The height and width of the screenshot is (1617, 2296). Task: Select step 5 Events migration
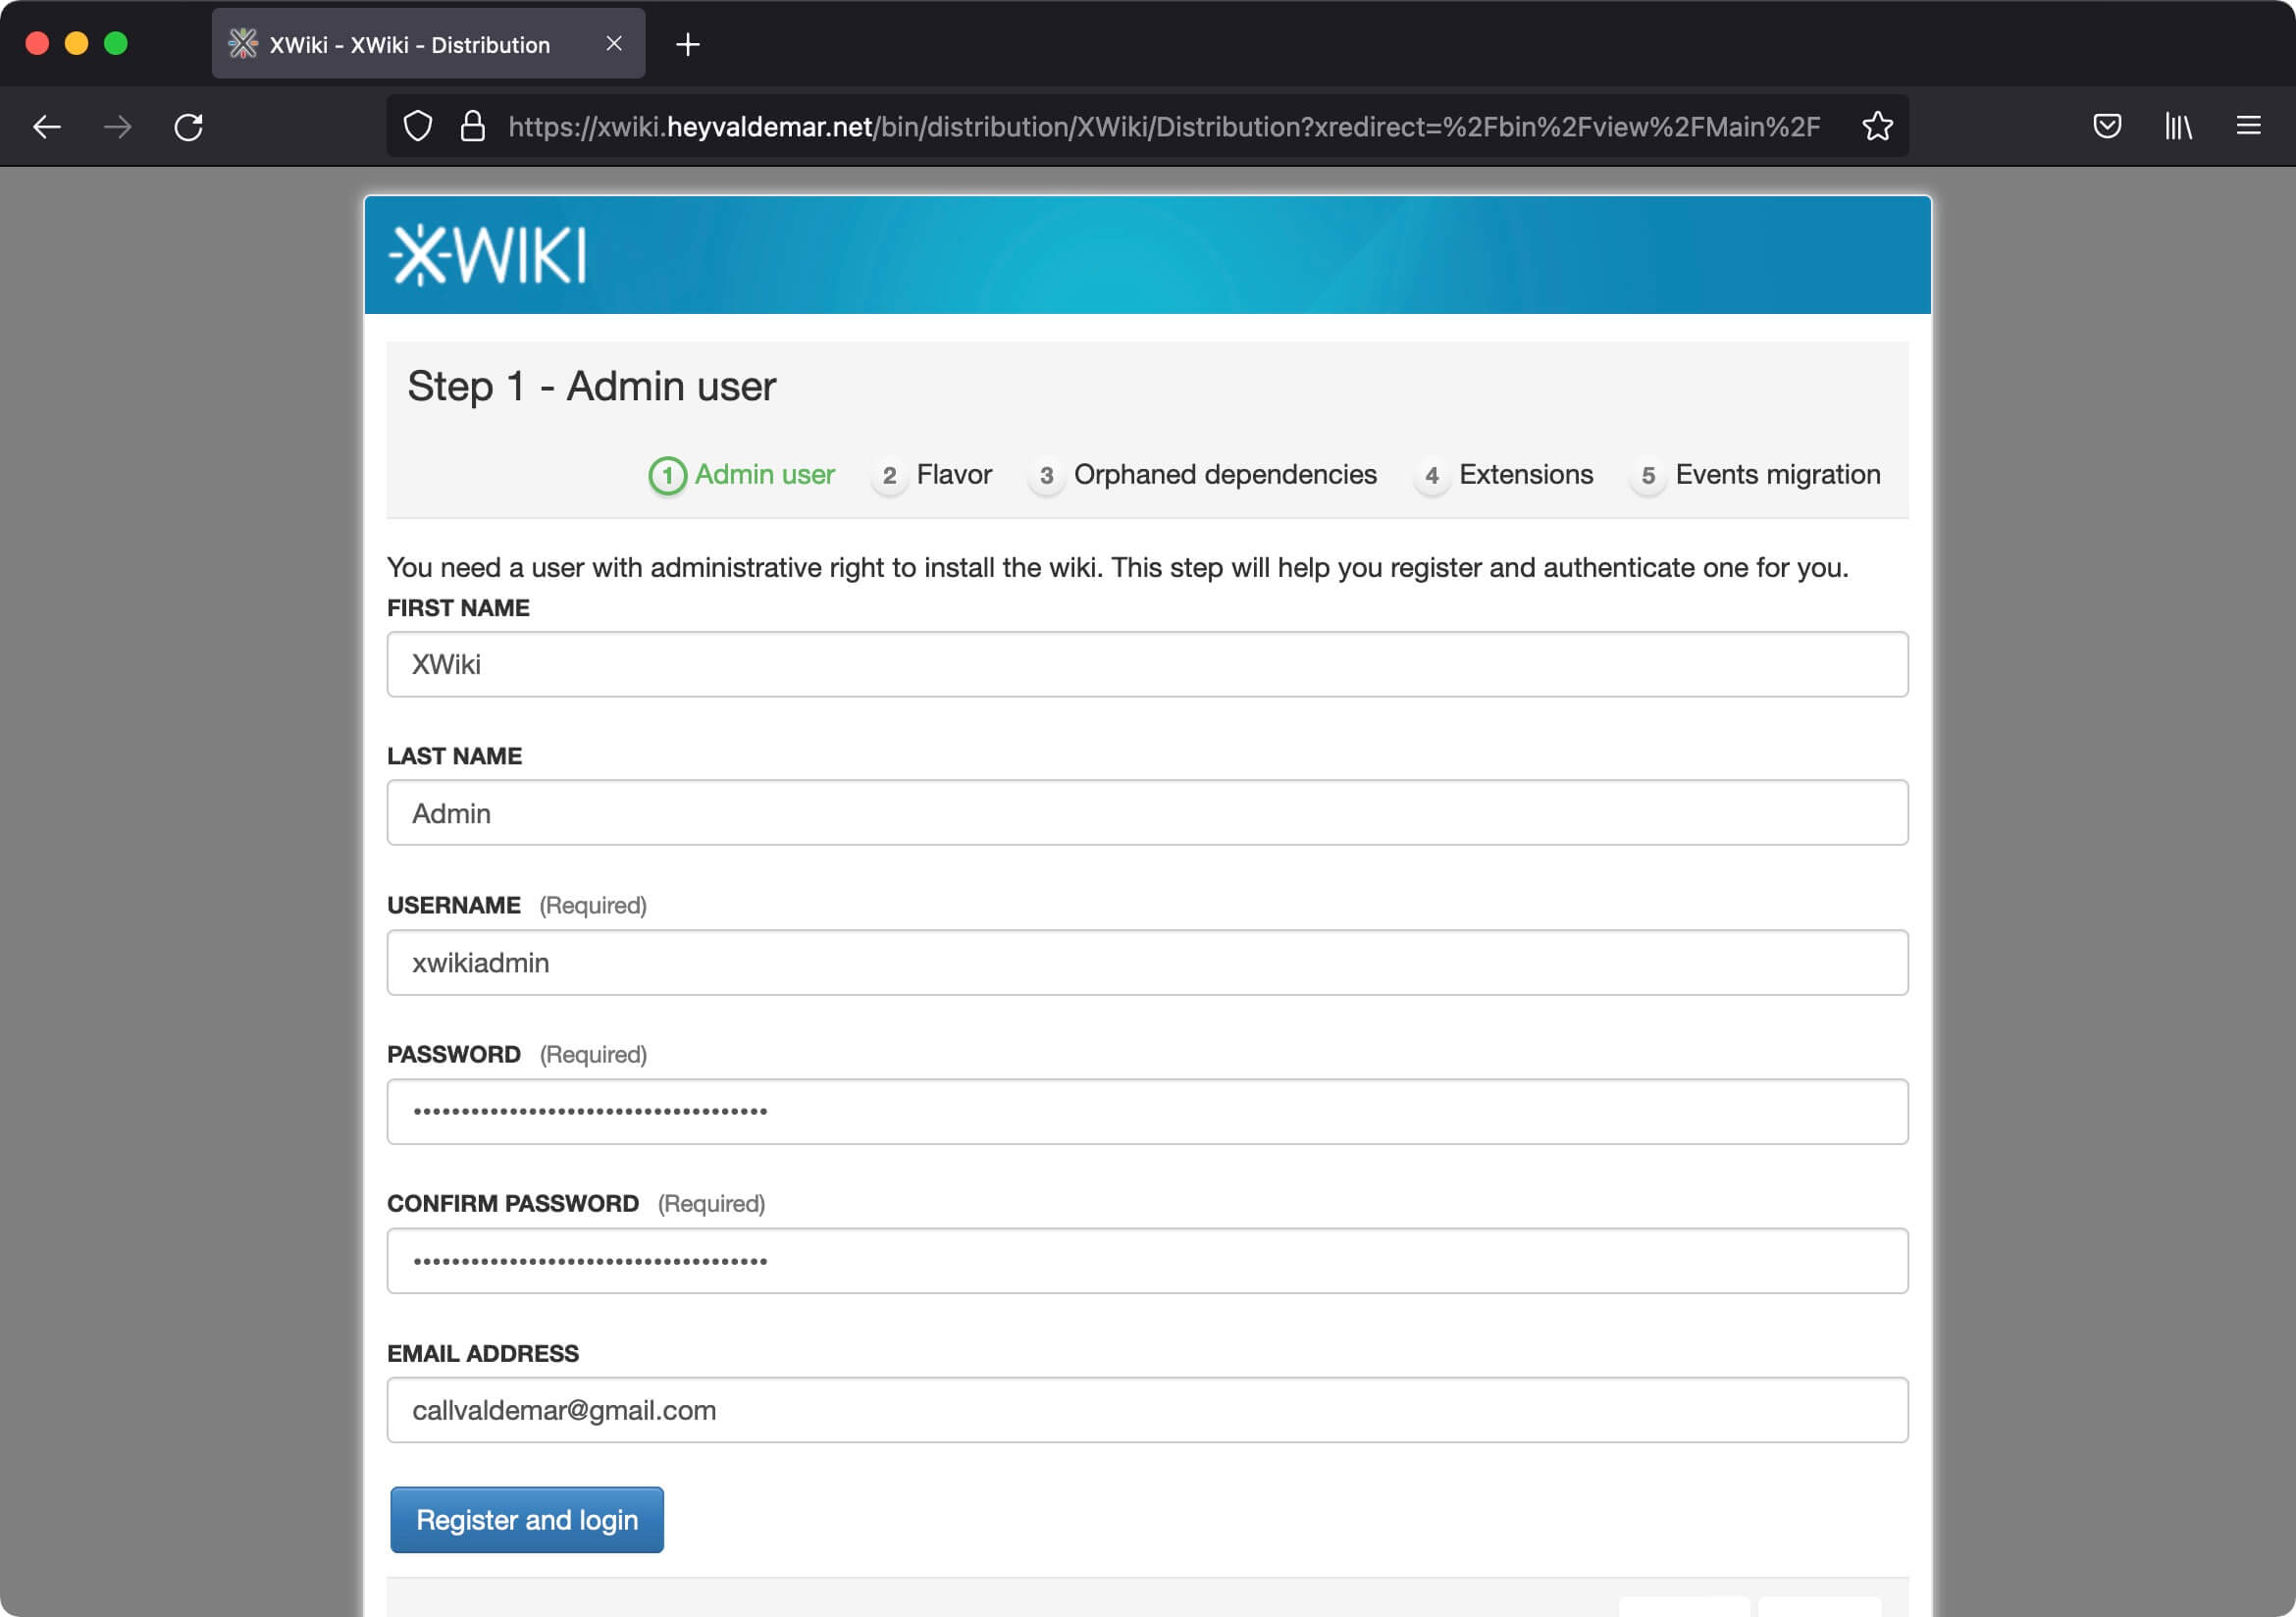1755,475
